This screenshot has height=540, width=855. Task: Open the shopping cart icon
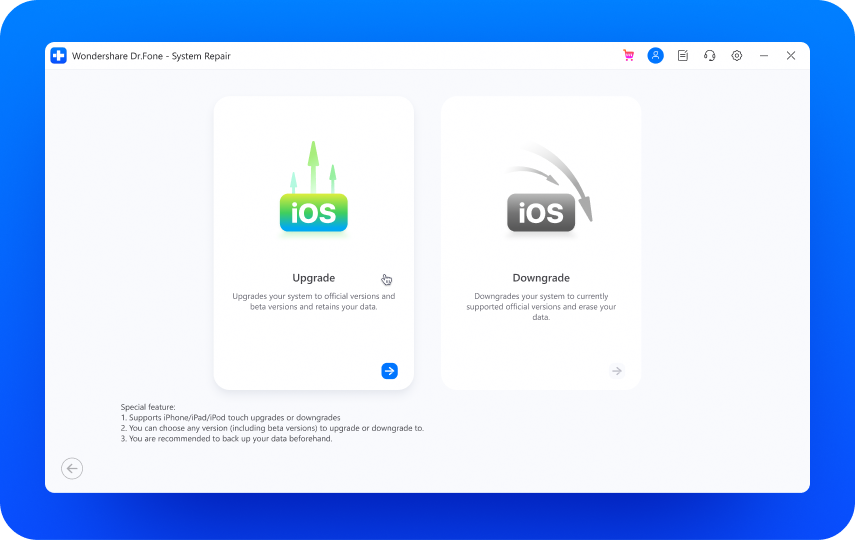click(x=628, y=56)
